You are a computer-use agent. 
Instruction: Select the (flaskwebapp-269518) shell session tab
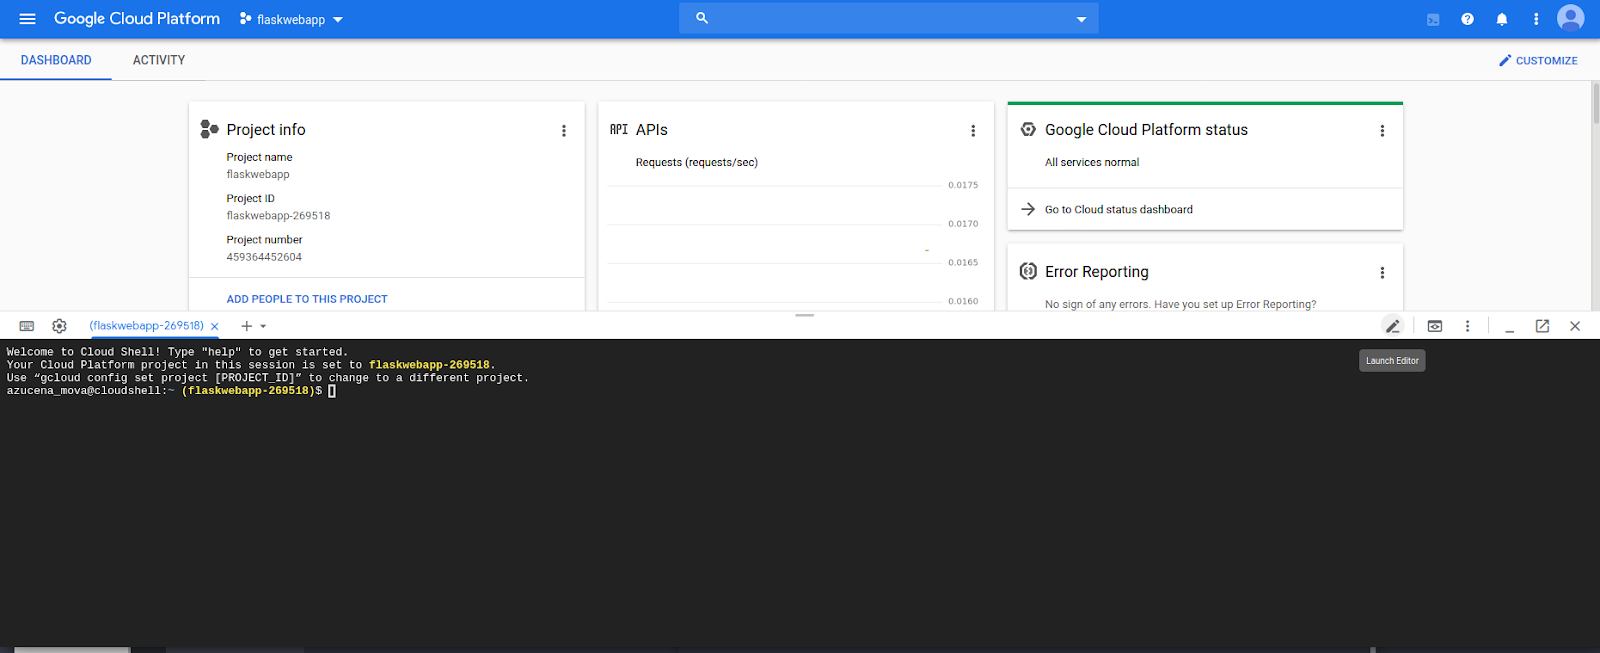(x=146, y=326)
